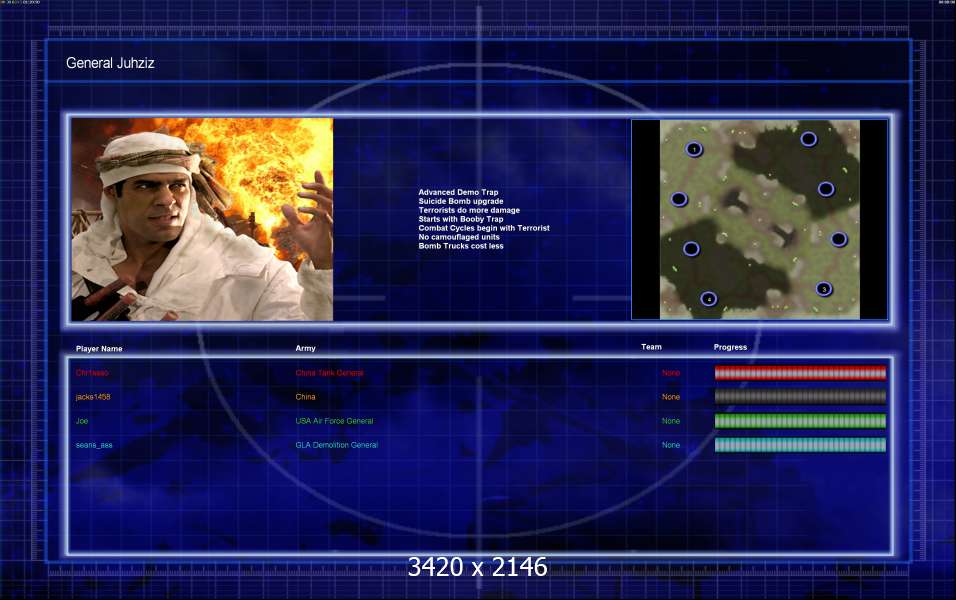The image size is (956, 600).
Task: Select player name seans_ass
Action: pos(94,445)
